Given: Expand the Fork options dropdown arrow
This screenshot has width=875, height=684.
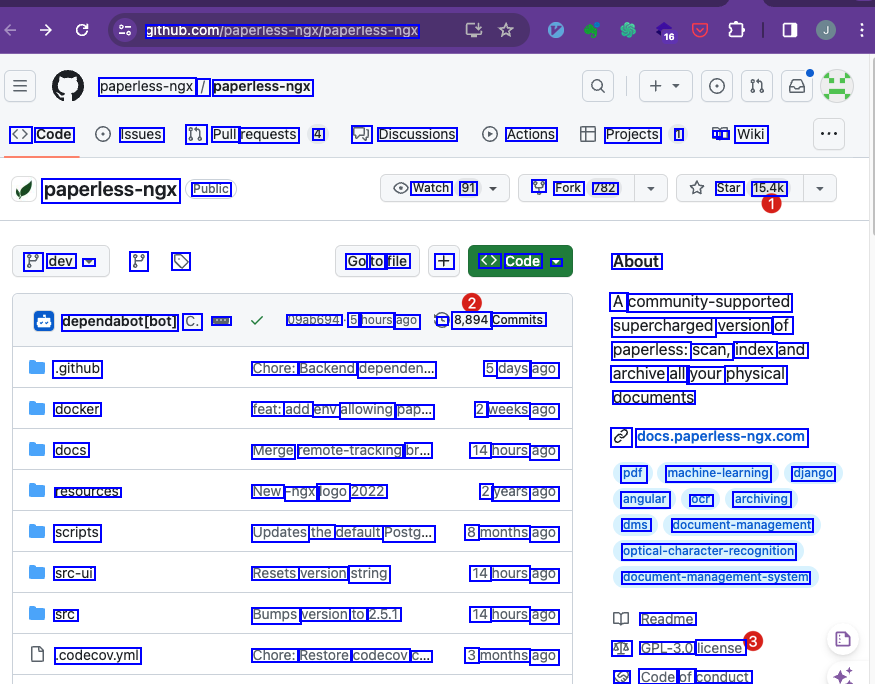Looking at the screenshot, I should pos(651,188).
